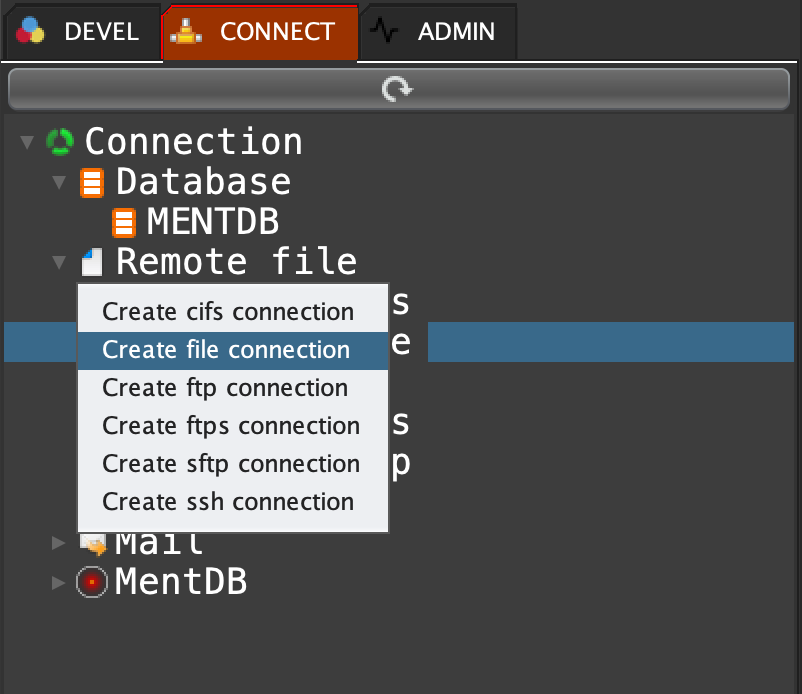
Task: Choose Create file connection
Action: point(226,350)
